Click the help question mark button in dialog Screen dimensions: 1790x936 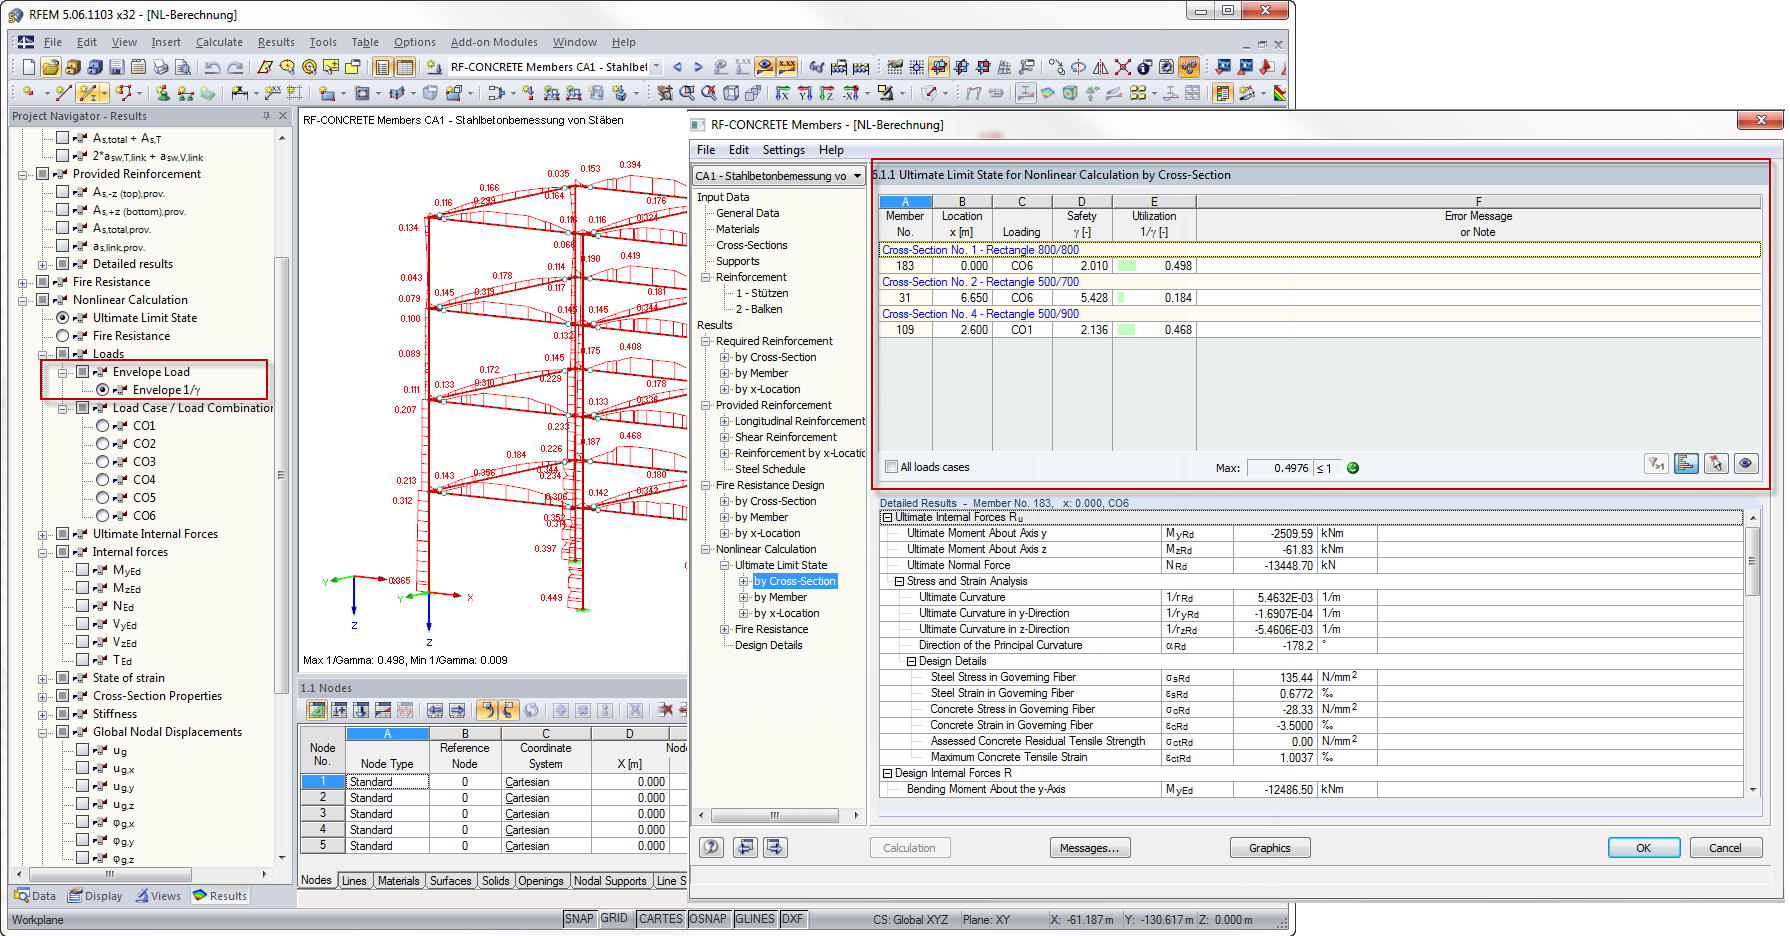(711, 848)
